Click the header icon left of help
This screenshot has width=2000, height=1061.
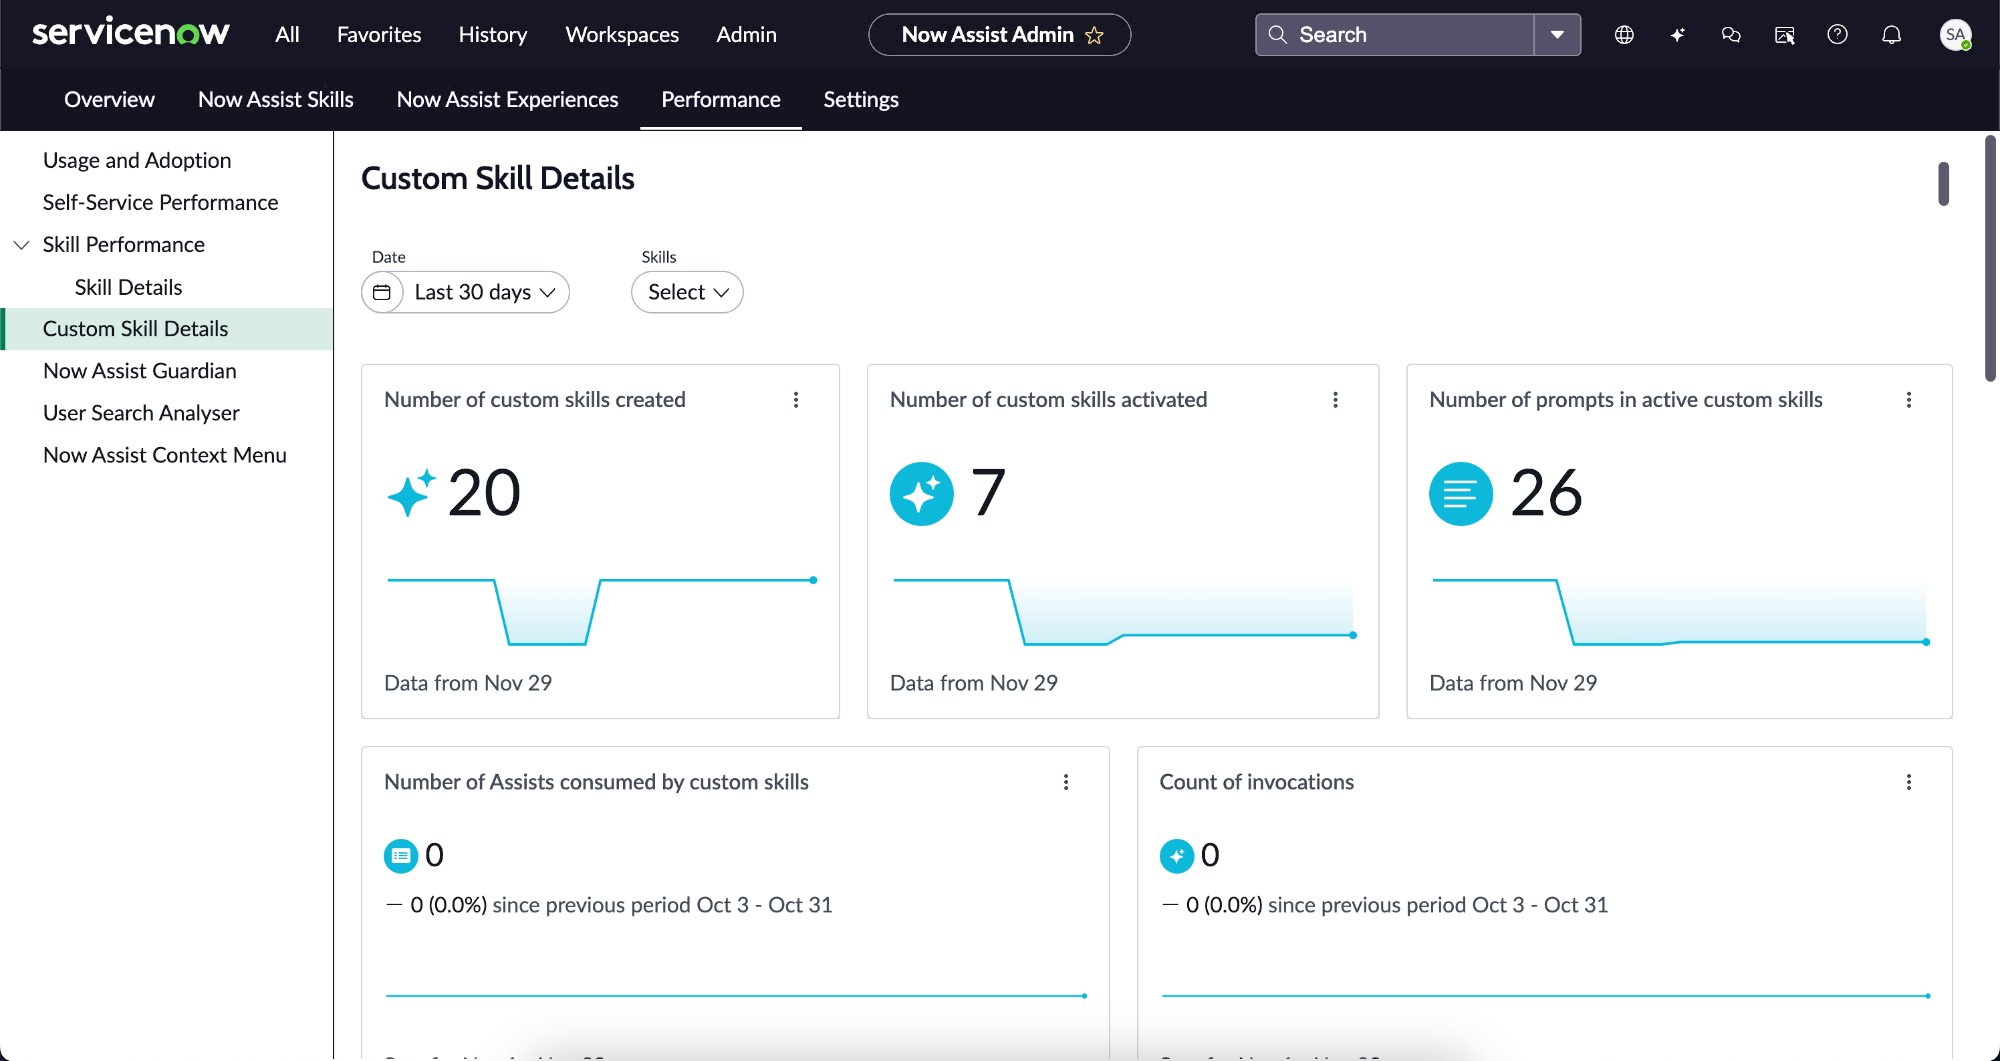pos(1784,35)
